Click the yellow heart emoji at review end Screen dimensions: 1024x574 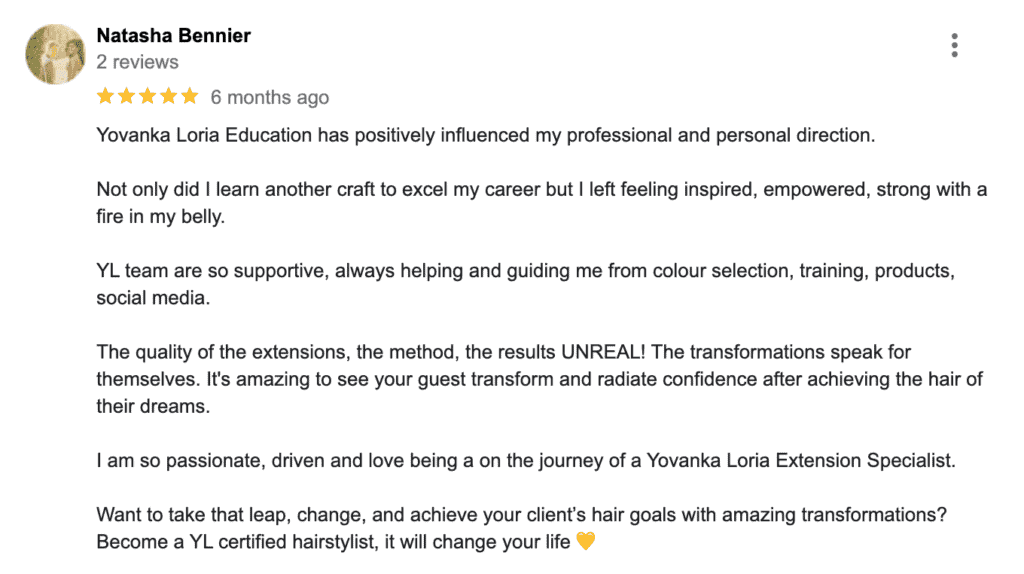586,543
